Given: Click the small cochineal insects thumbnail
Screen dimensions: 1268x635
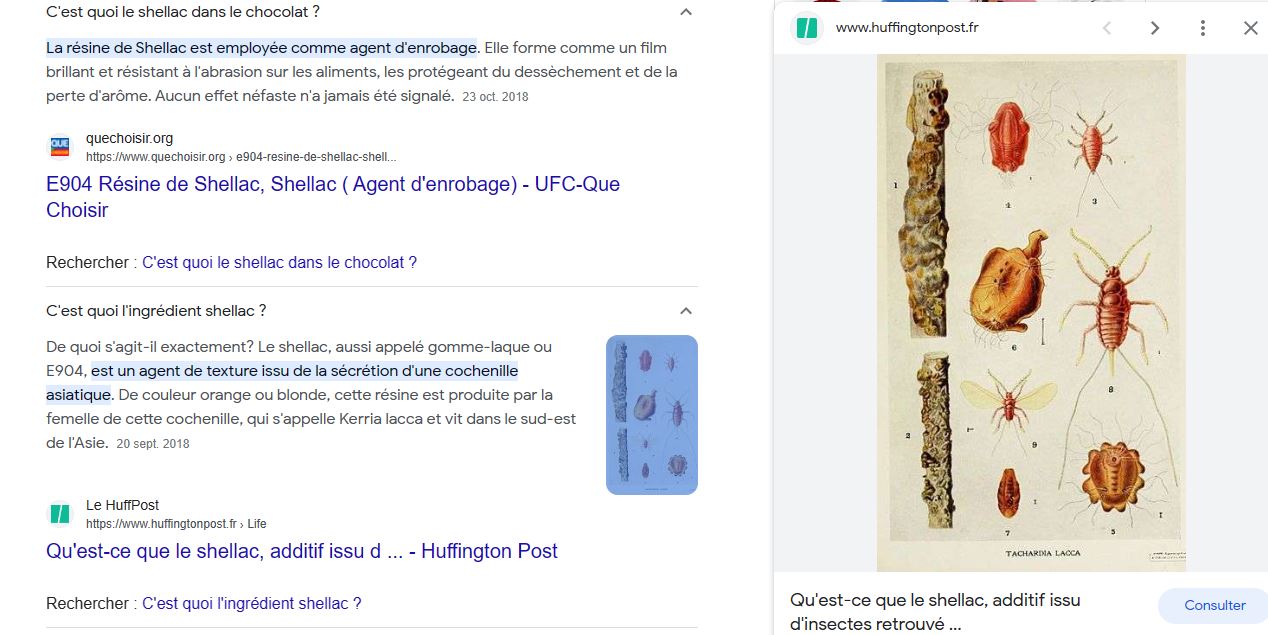Looking at the screenshot, I should 652,415.
